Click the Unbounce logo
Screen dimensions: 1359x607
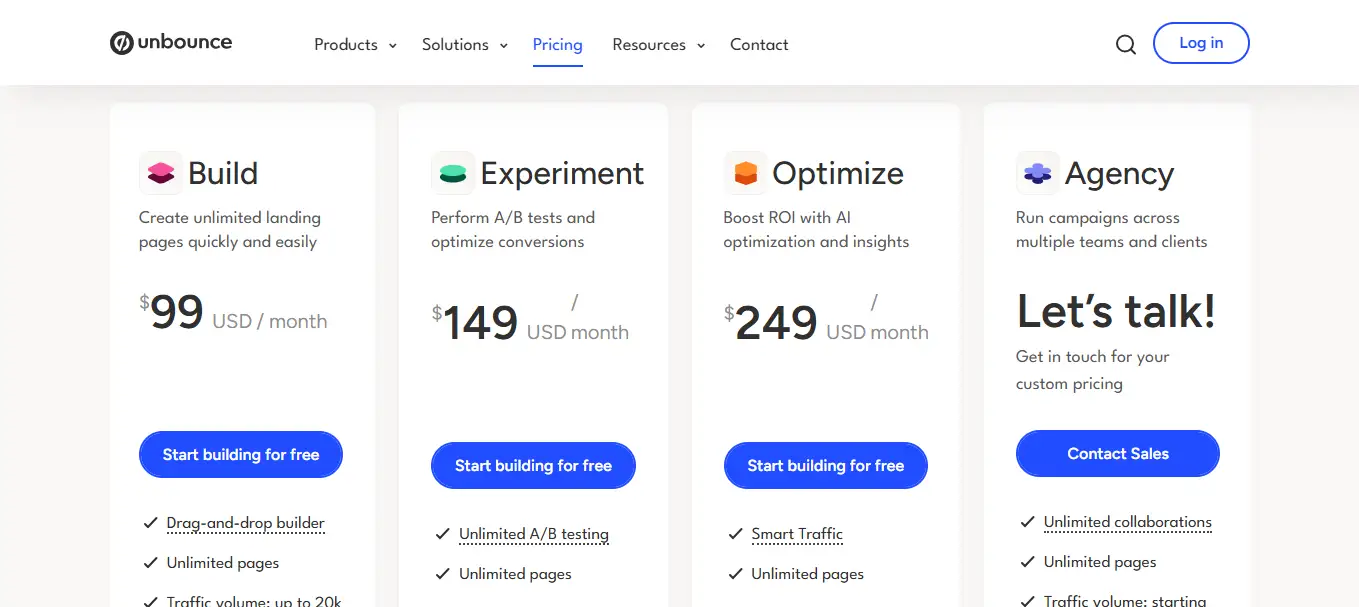point(171,43)
